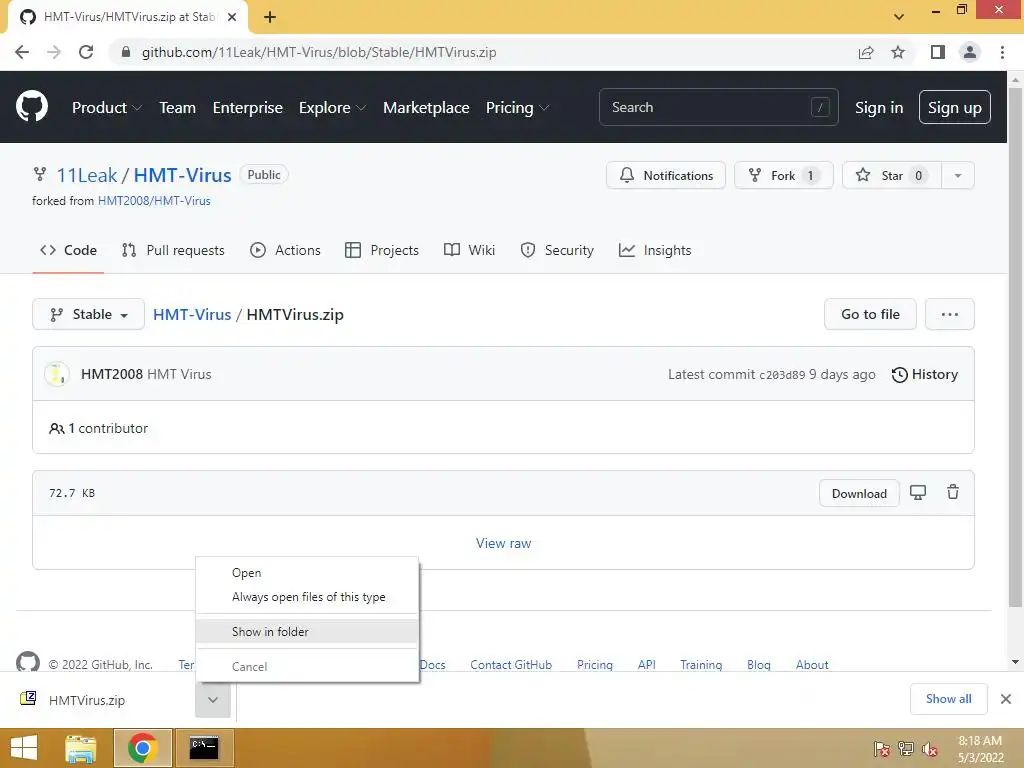Close the downloads bar
The image size is (1024, 768).
tap(1006, 699)
